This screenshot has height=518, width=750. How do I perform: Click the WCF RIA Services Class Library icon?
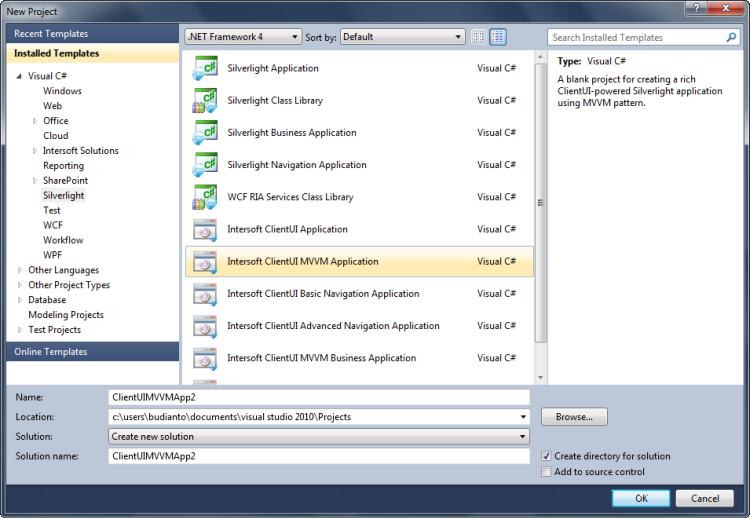[x=205, y=197]
